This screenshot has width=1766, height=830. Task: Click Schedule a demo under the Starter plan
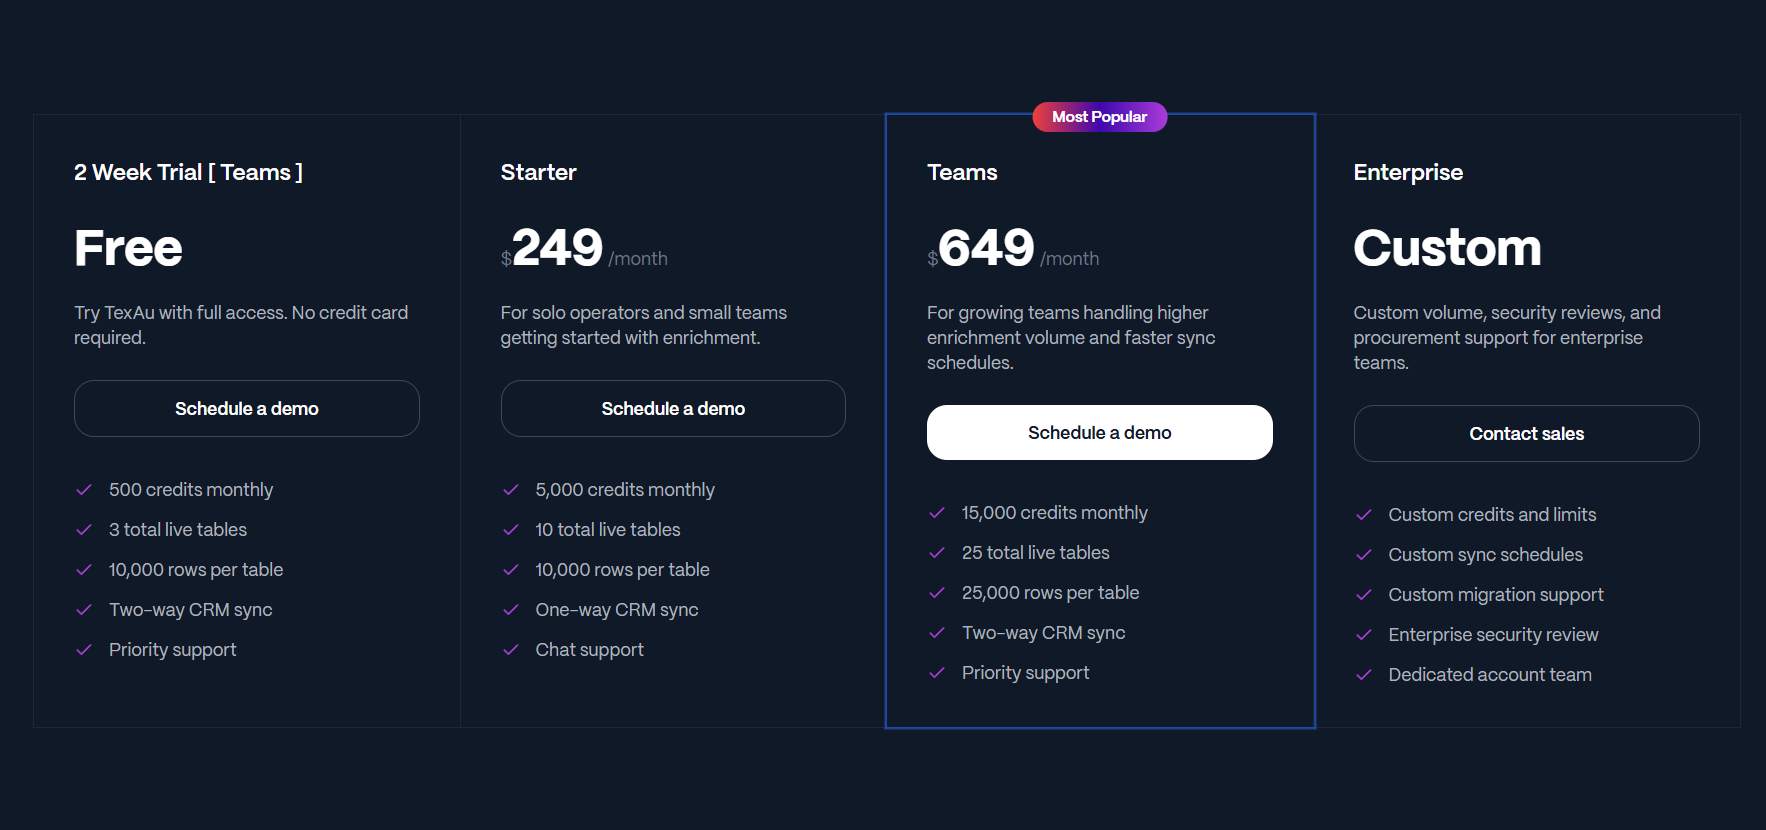tap(672, 408)
